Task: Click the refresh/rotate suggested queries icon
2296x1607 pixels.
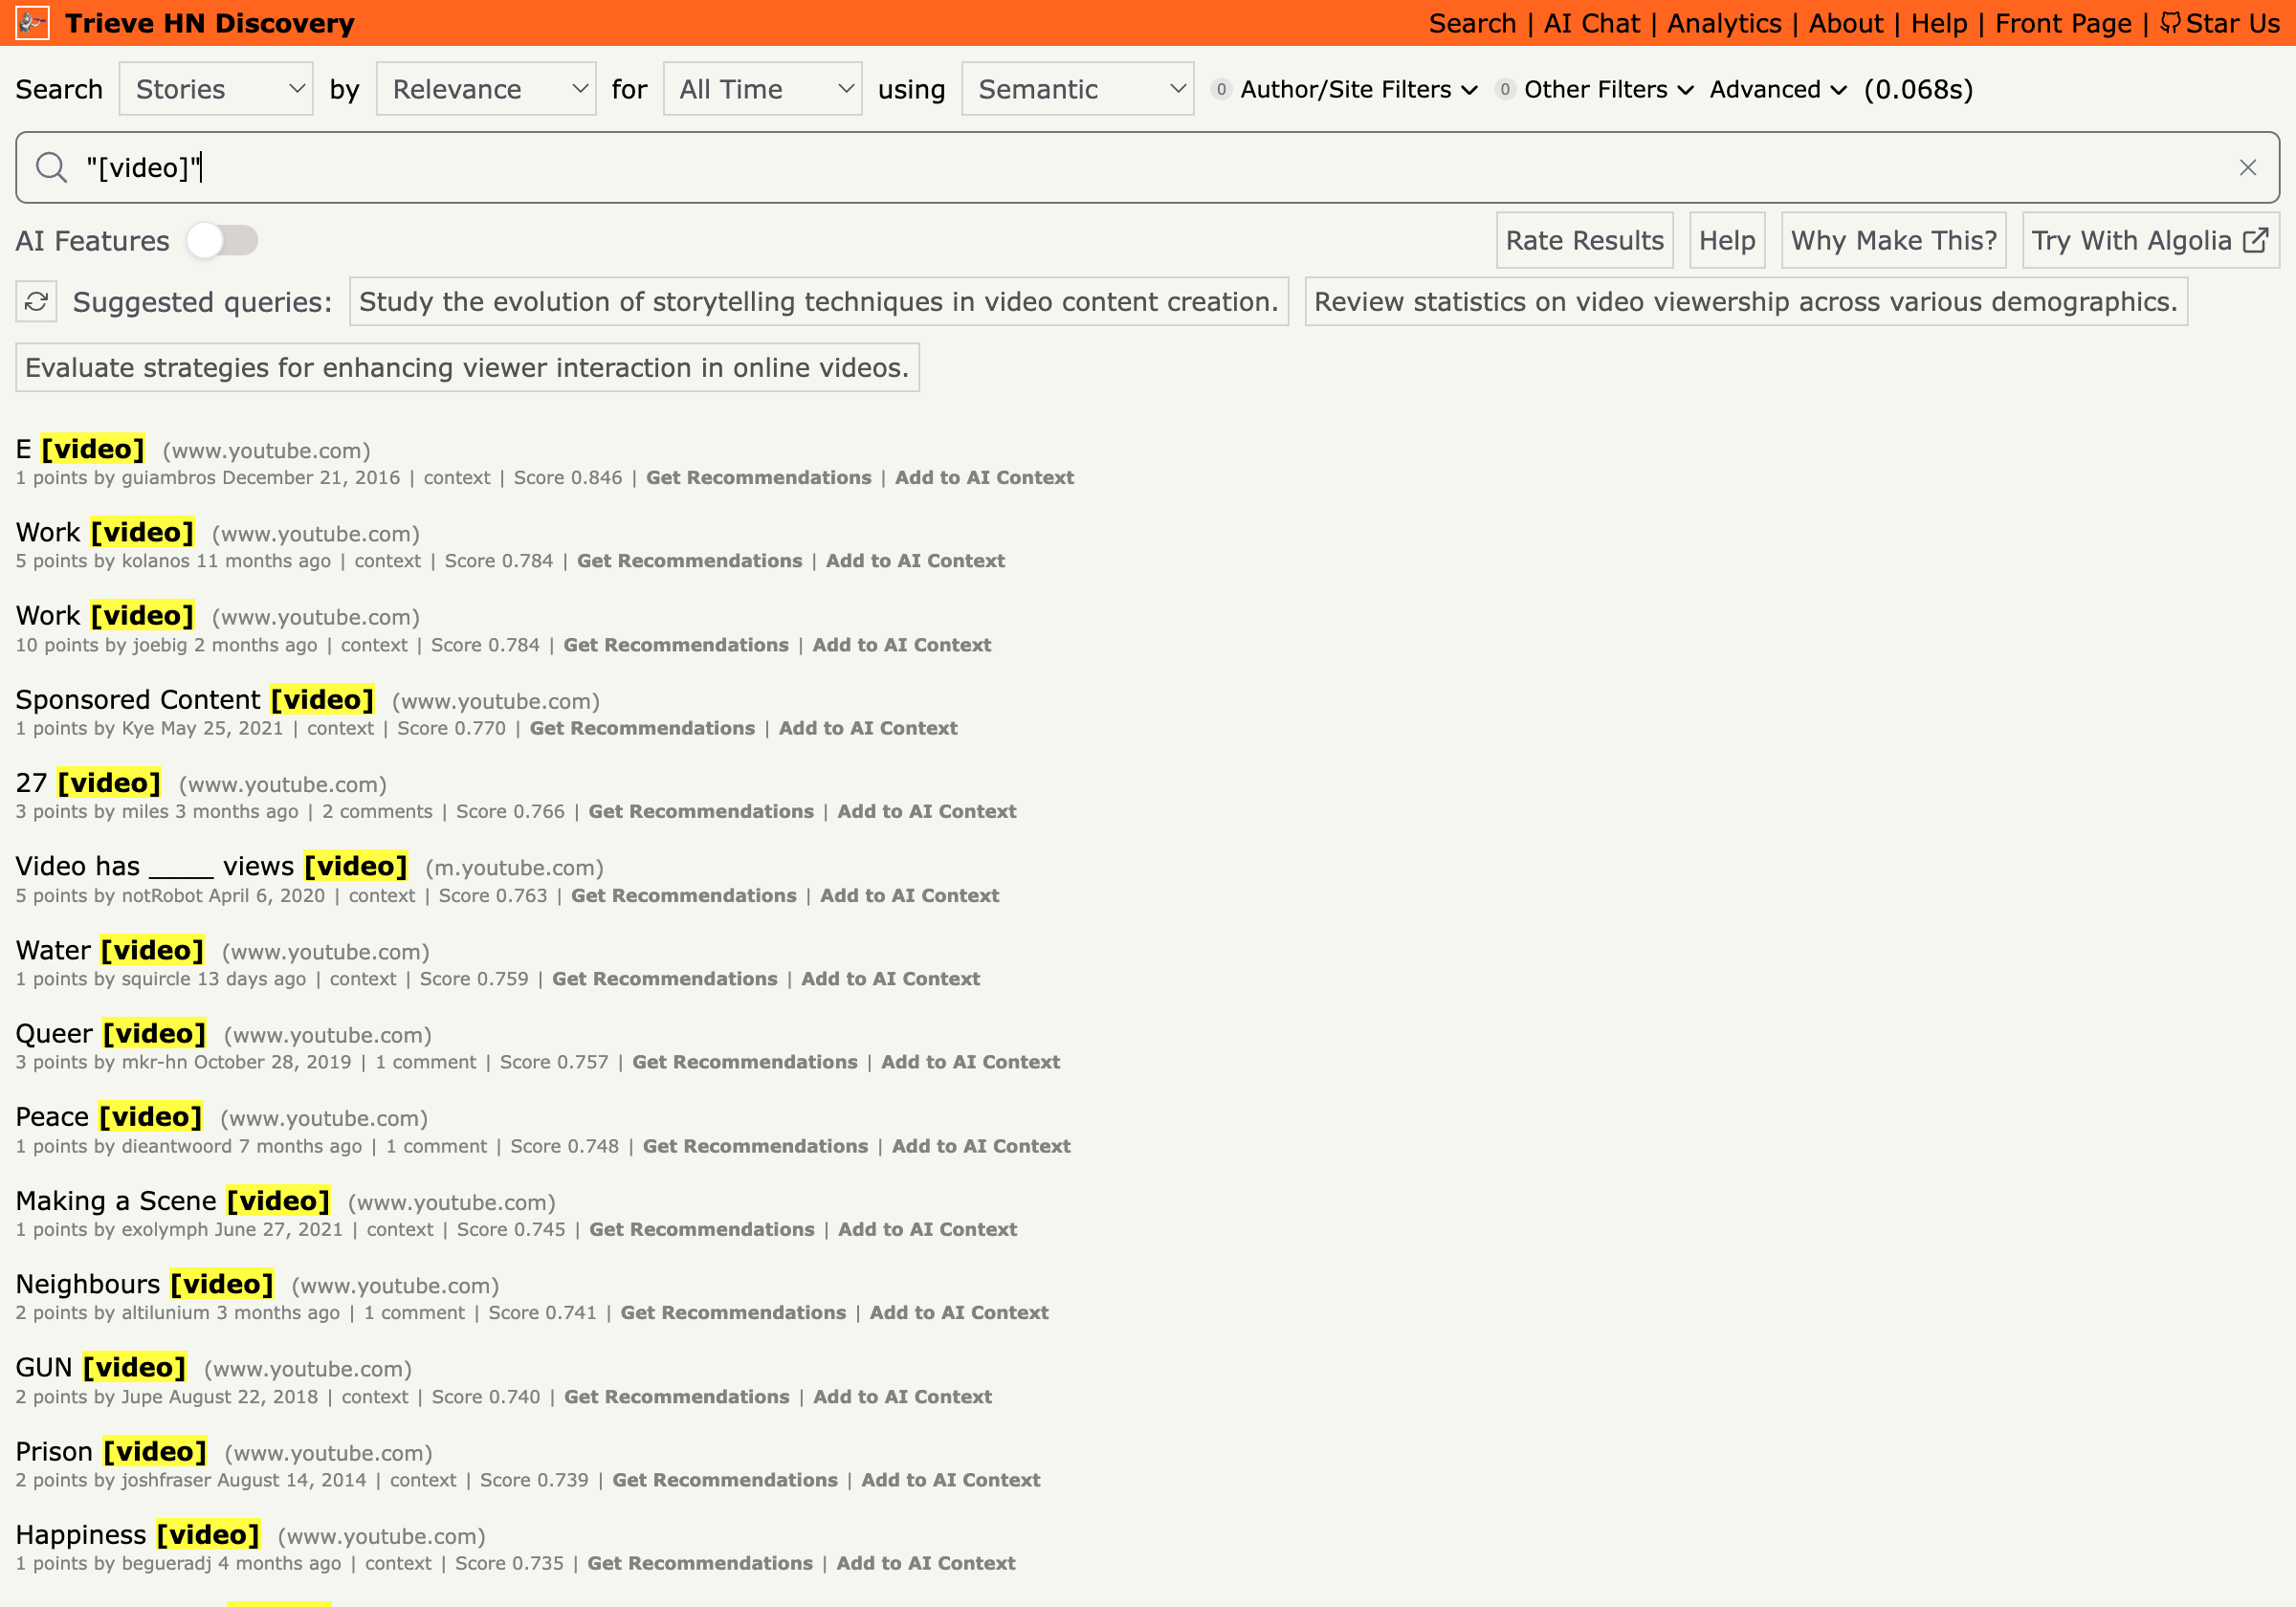Action: point(36,300)
